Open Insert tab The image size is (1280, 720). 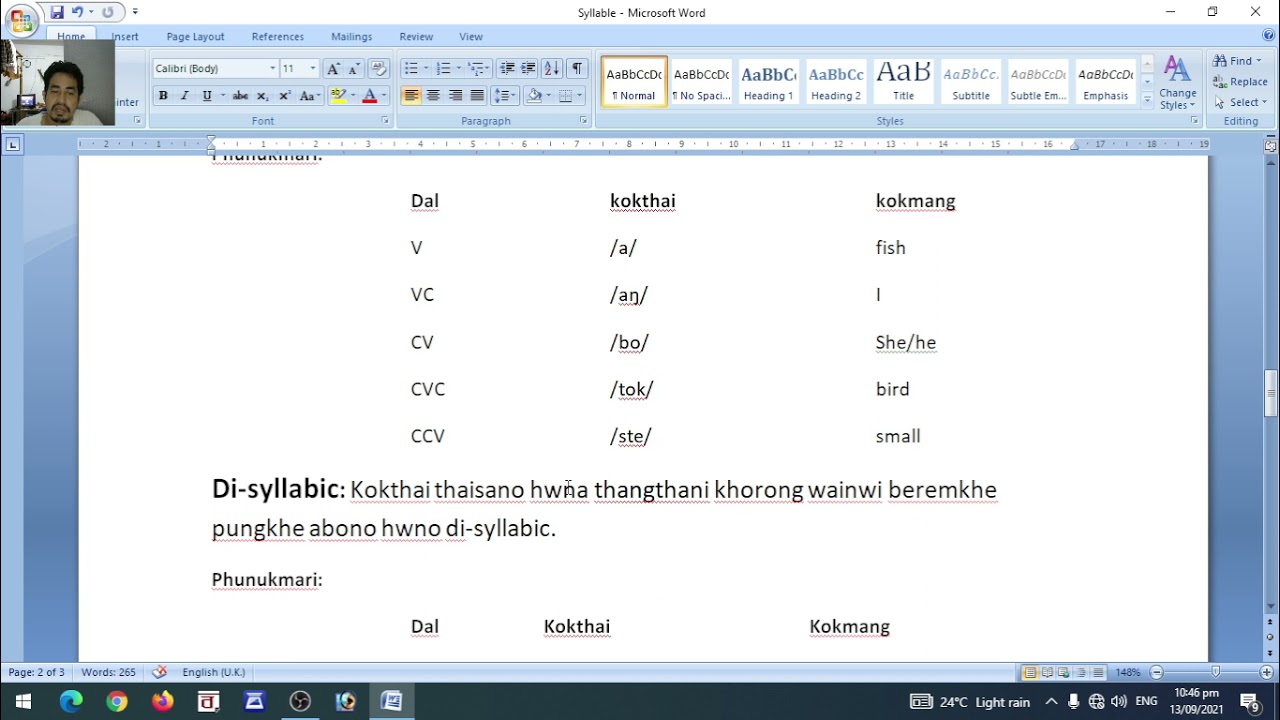[125, 37]
